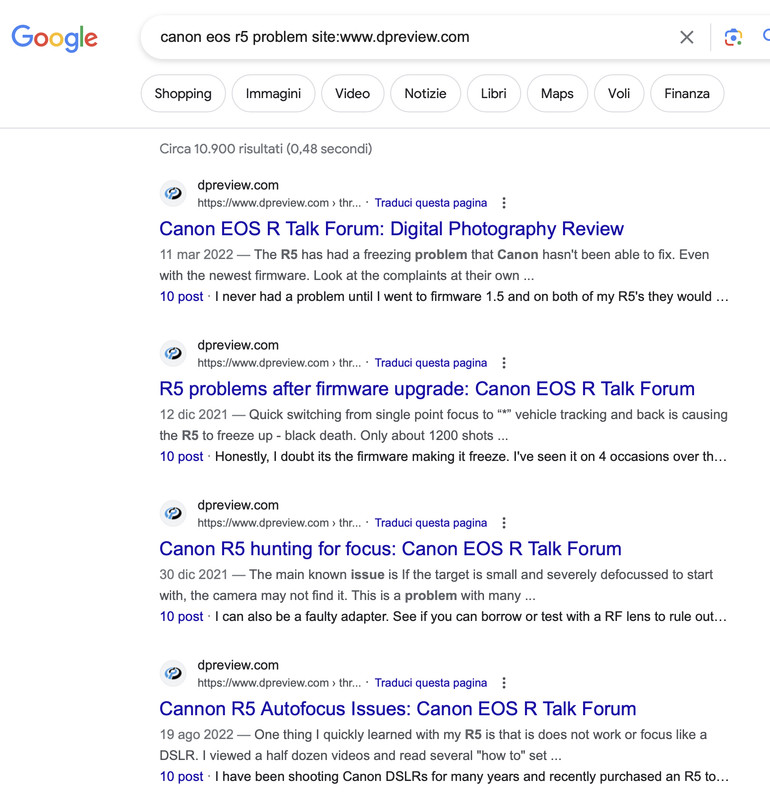The width and height of the screenshot is (770, 800).
Task: Switch to the Notizie tab
Action: 426,93
